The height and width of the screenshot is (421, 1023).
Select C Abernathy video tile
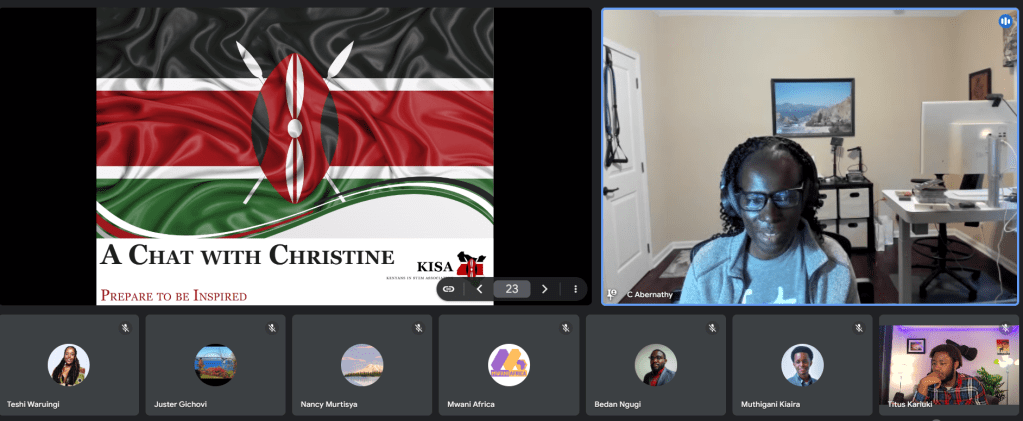(x=810, y=156)
